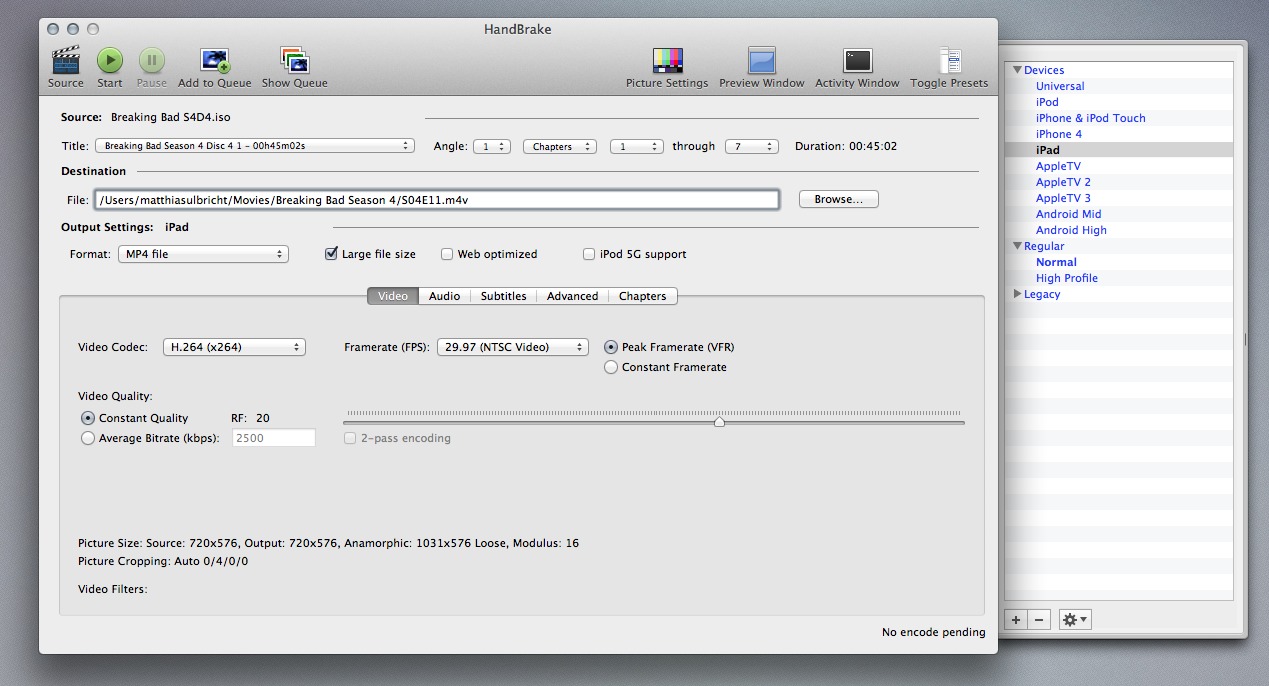Select the Android High preset

pyautogui.click(x=1071, y=230)
